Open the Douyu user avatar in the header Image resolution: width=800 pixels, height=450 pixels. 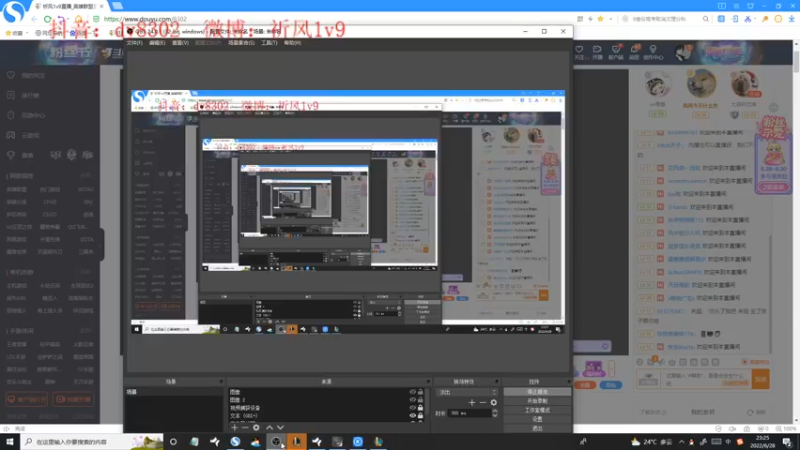[683, 52]
